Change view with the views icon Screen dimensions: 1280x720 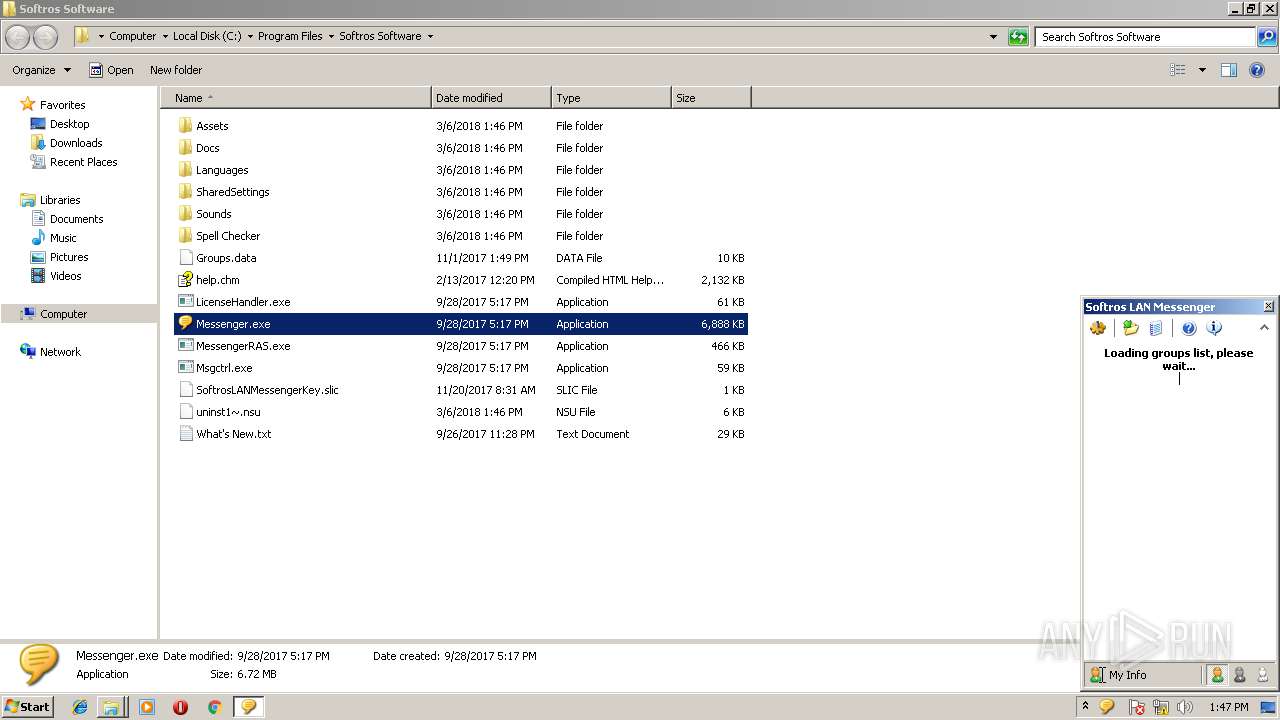point(1178,70)
